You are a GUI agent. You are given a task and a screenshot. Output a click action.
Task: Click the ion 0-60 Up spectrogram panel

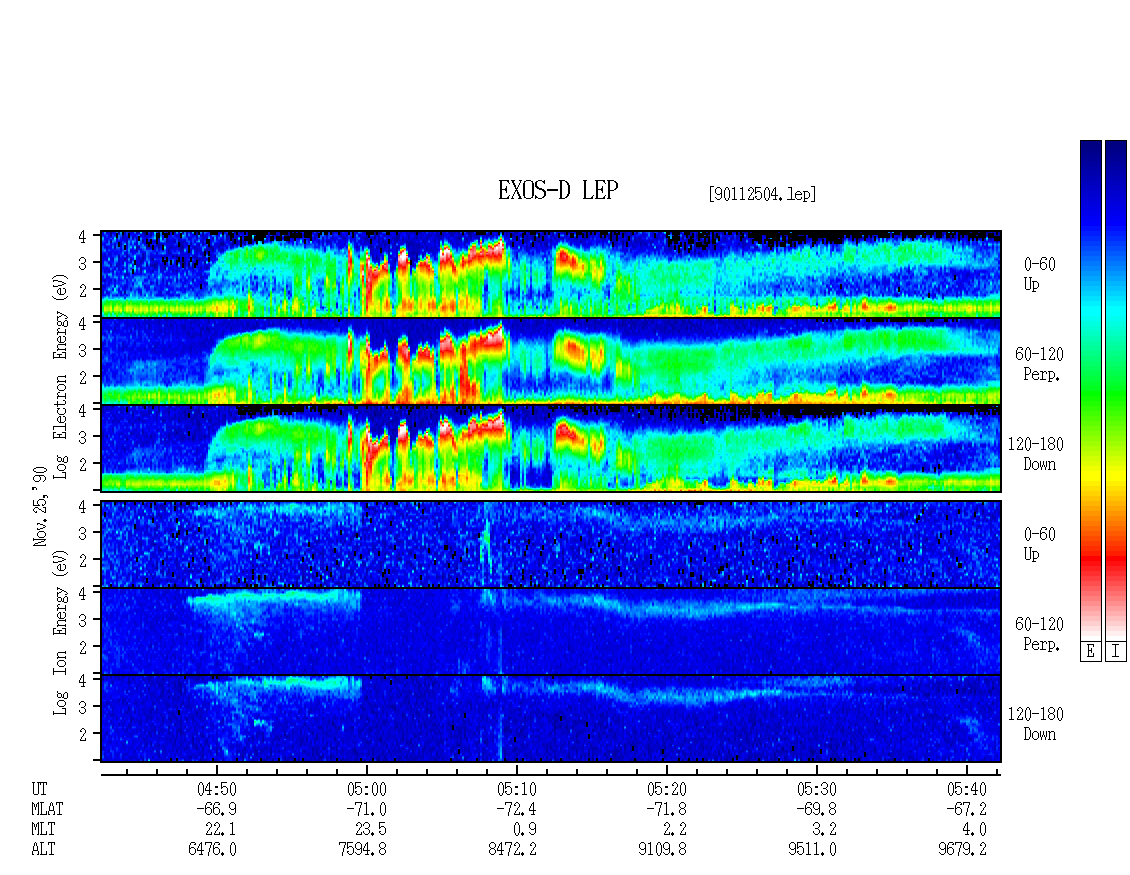551,544
